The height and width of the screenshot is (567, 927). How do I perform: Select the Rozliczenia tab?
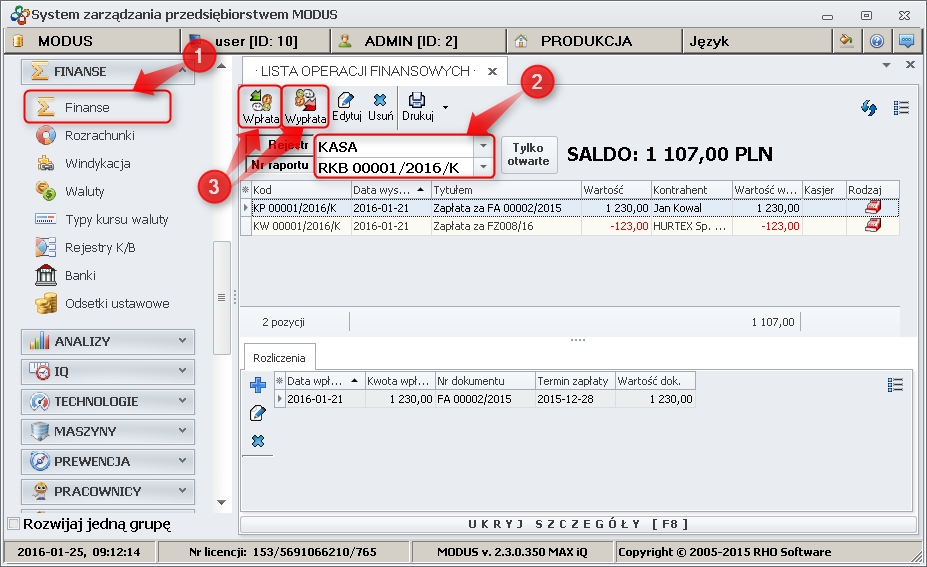coord(280,357)
